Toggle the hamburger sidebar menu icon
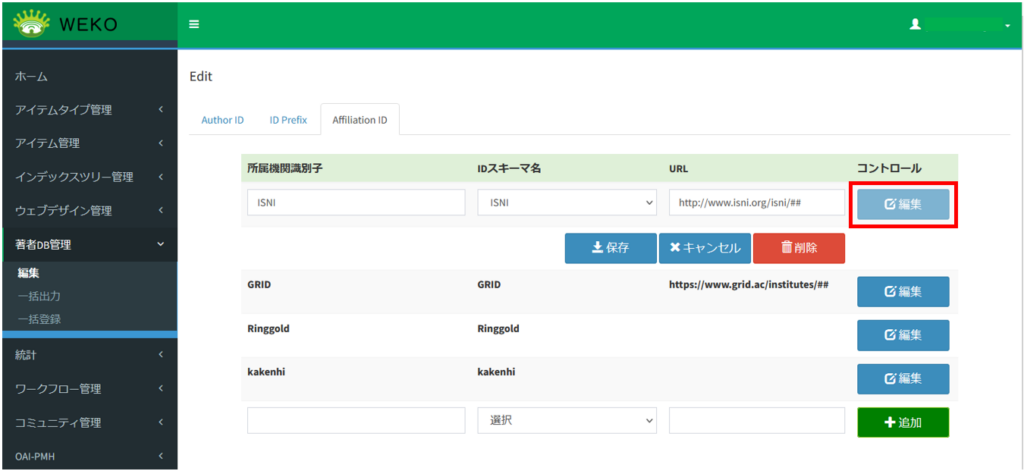 pos(194,24)
